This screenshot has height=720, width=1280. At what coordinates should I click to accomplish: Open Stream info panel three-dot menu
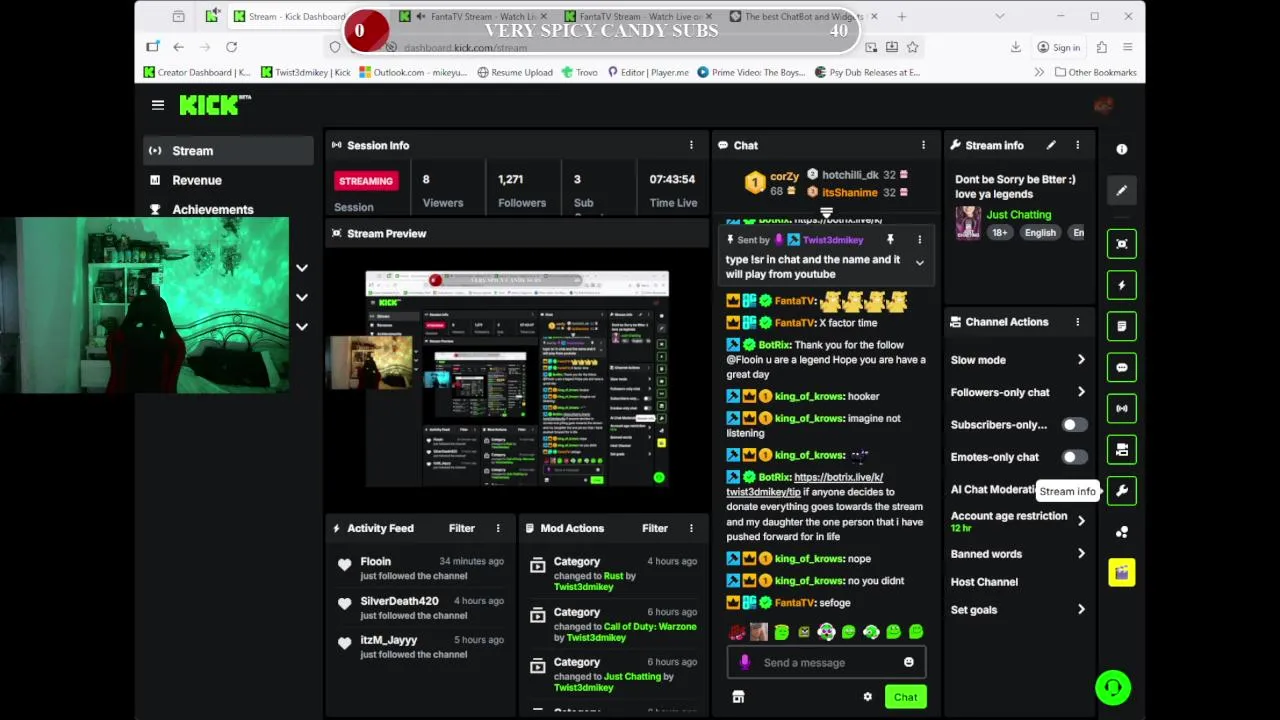(1077, 145)
